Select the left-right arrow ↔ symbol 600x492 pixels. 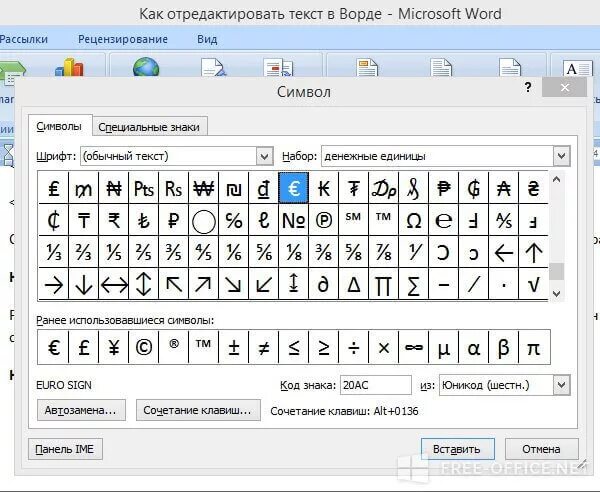pos(114,284)
